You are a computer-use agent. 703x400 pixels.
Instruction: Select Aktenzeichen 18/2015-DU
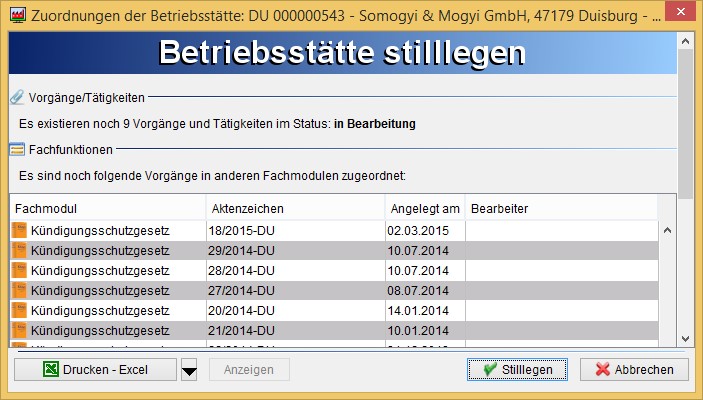pos(241,231)
